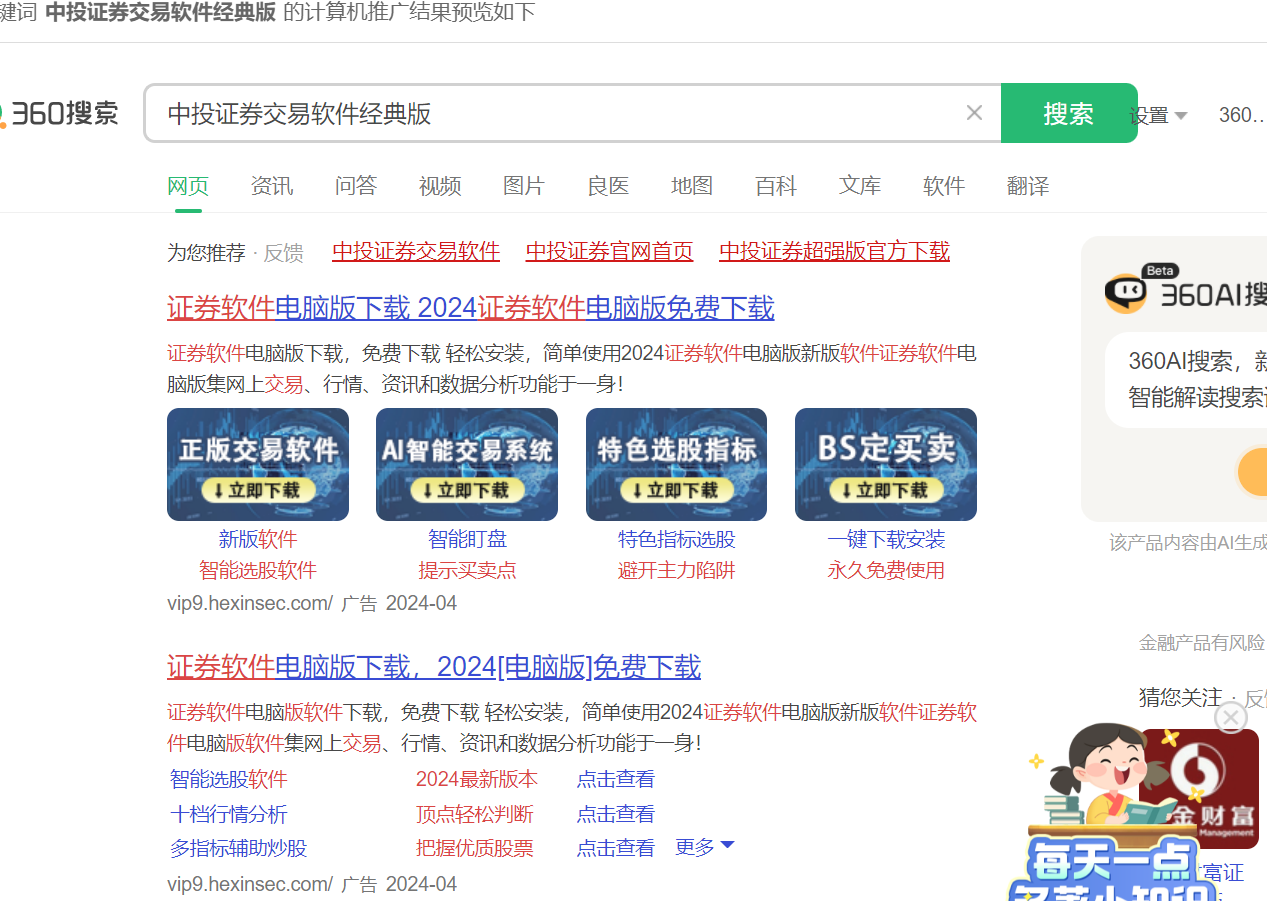
Task: Open the 图片 tab
Action: pos(524,186)
